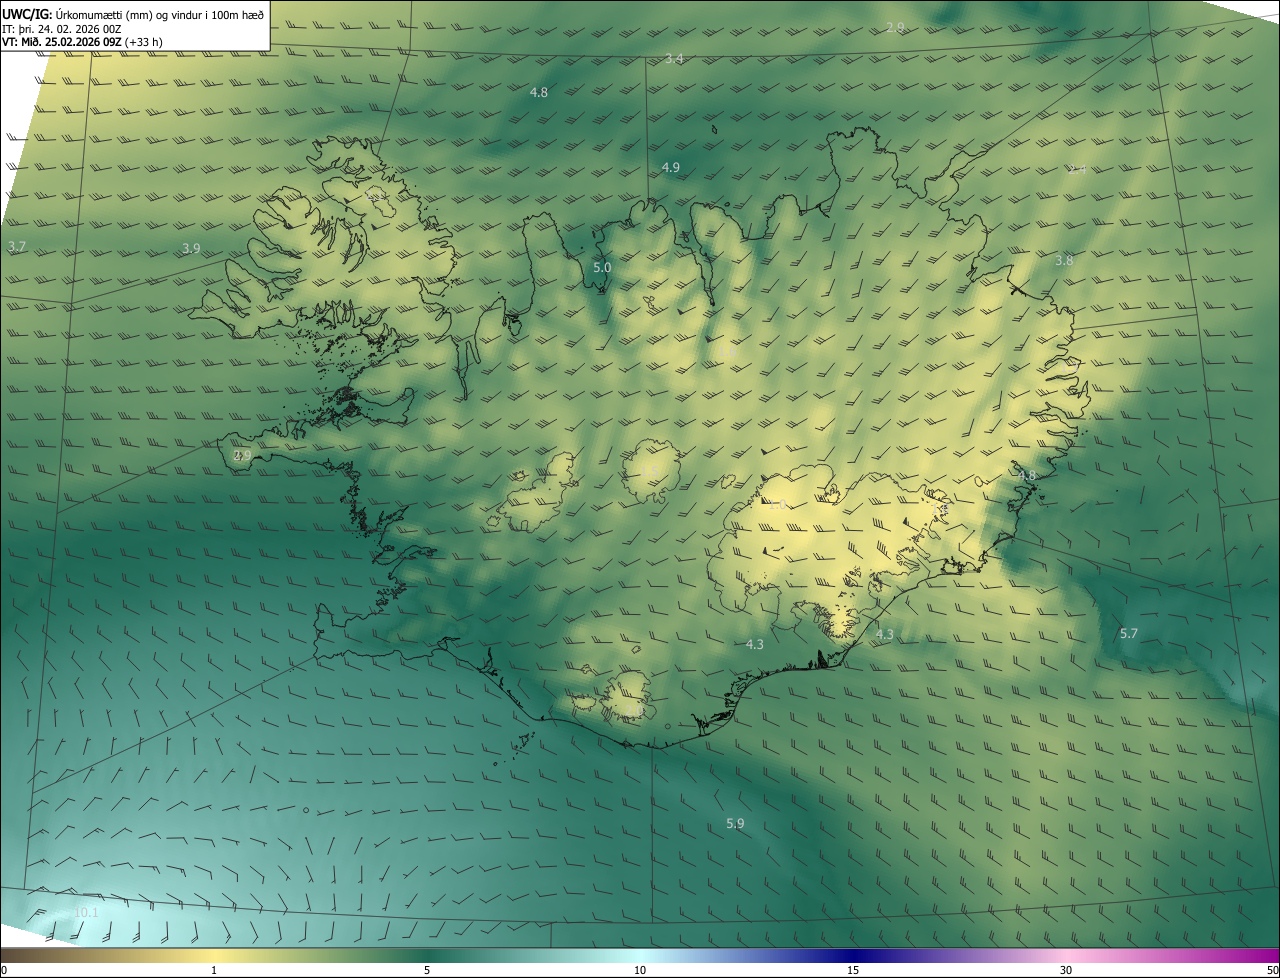This screenshot has width=1280, height=978.
Task: Click the 5.9 value south of the coast
Action: (735, 823)
